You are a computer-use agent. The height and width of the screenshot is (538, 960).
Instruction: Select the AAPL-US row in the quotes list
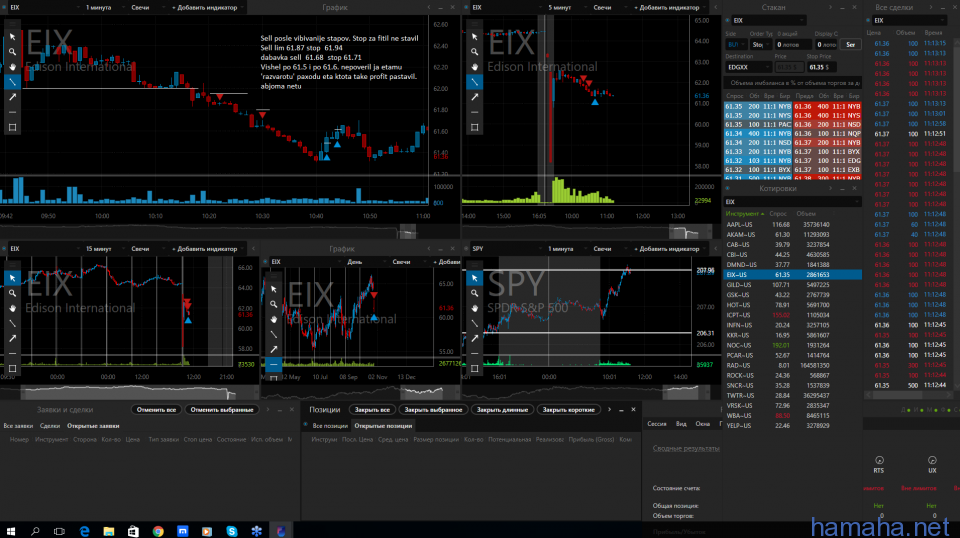tap(793, 225)
